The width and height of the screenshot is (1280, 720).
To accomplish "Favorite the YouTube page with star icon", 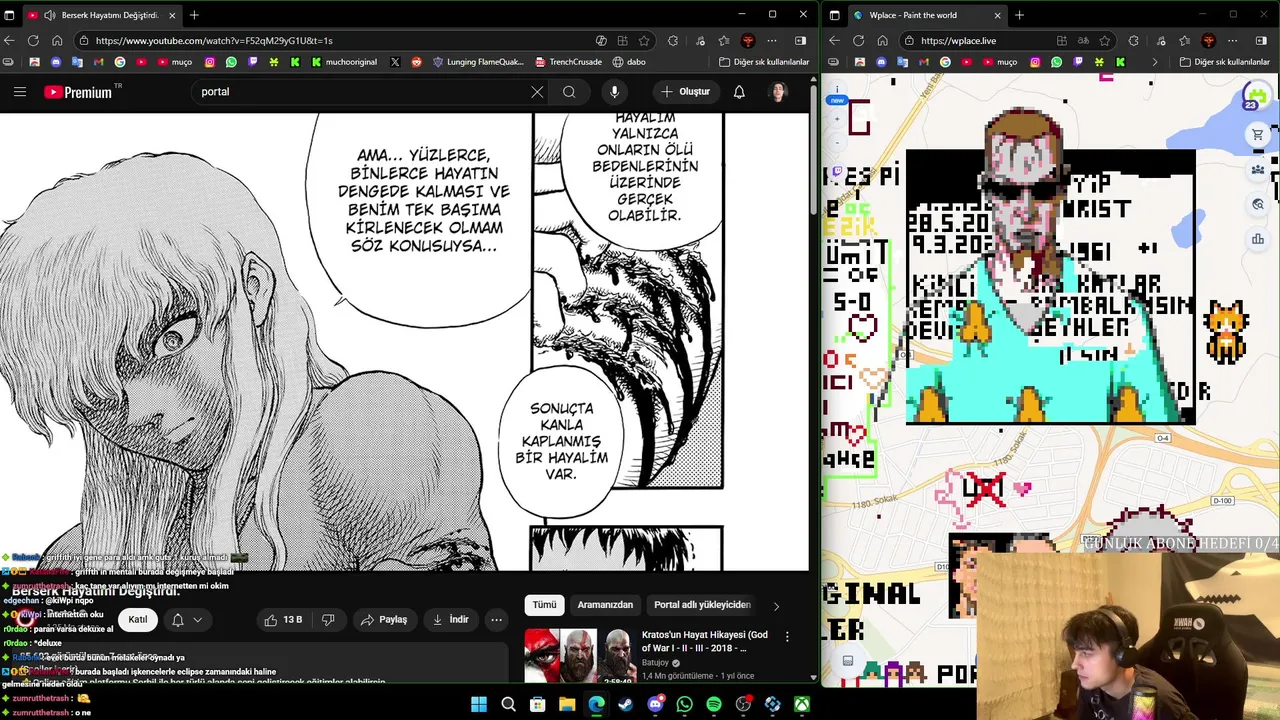I will pyautogui.click(x=644, y=41).
